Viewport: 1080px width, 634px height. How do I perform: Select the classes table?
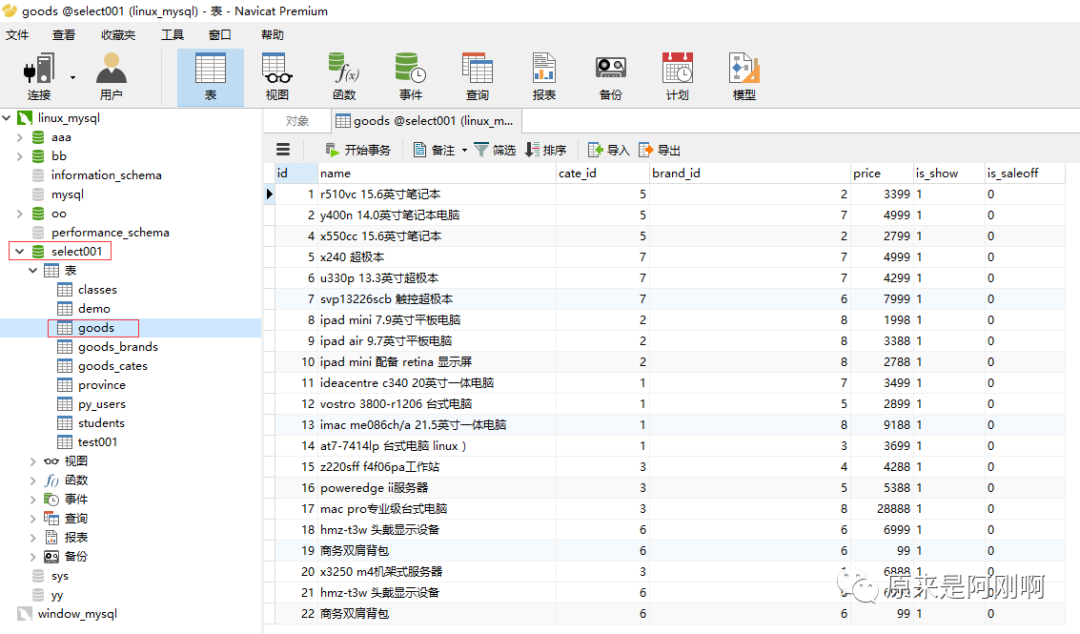[x=97, y=289]
